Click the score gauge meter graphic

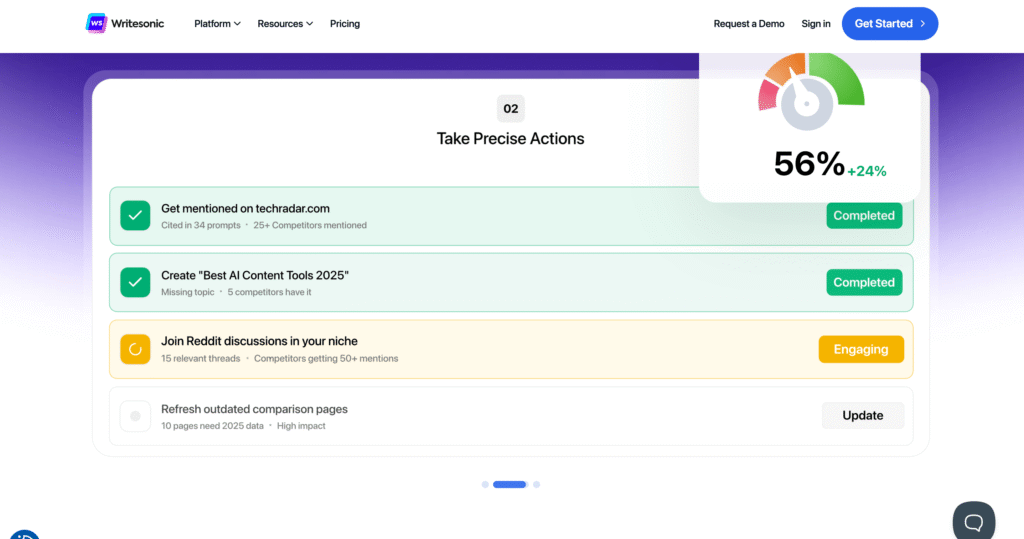click(809, 95)
